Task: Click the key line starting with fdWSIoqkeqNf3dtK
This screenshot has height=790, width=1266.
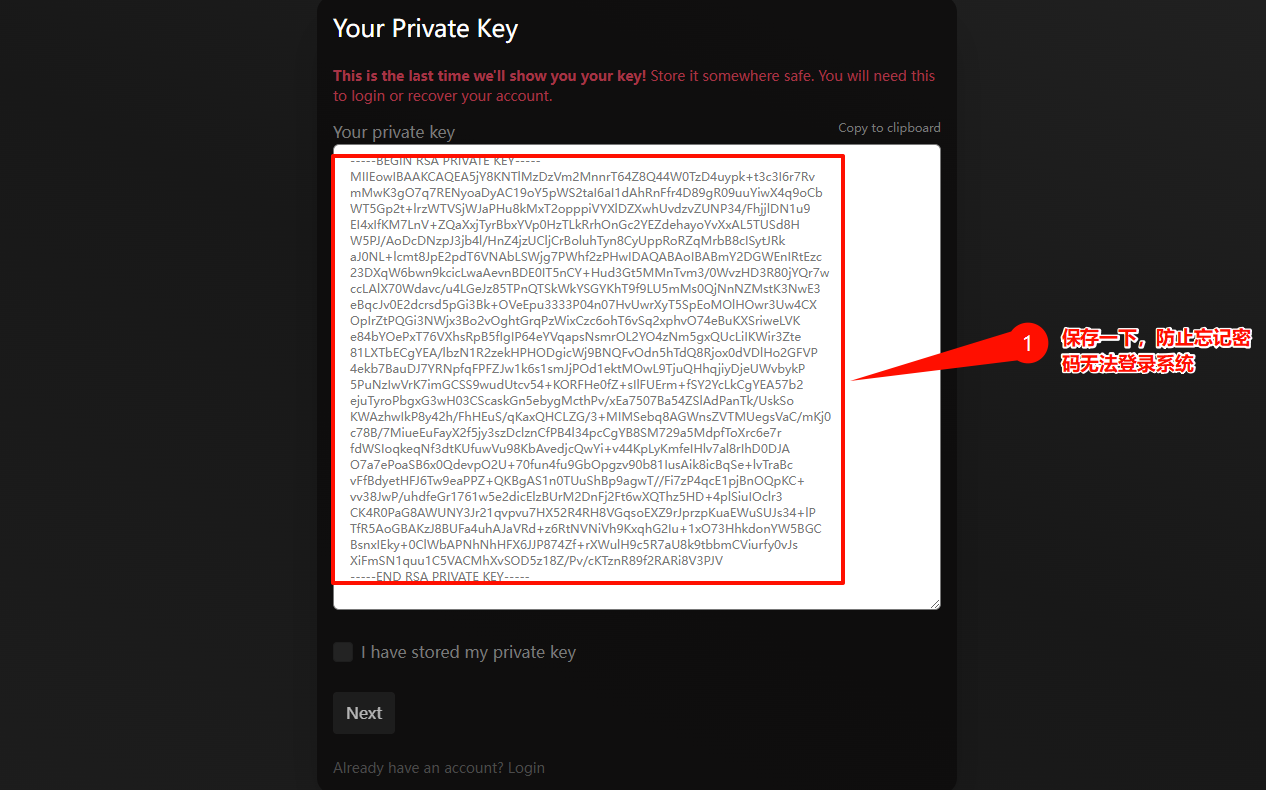Action: 570,449
